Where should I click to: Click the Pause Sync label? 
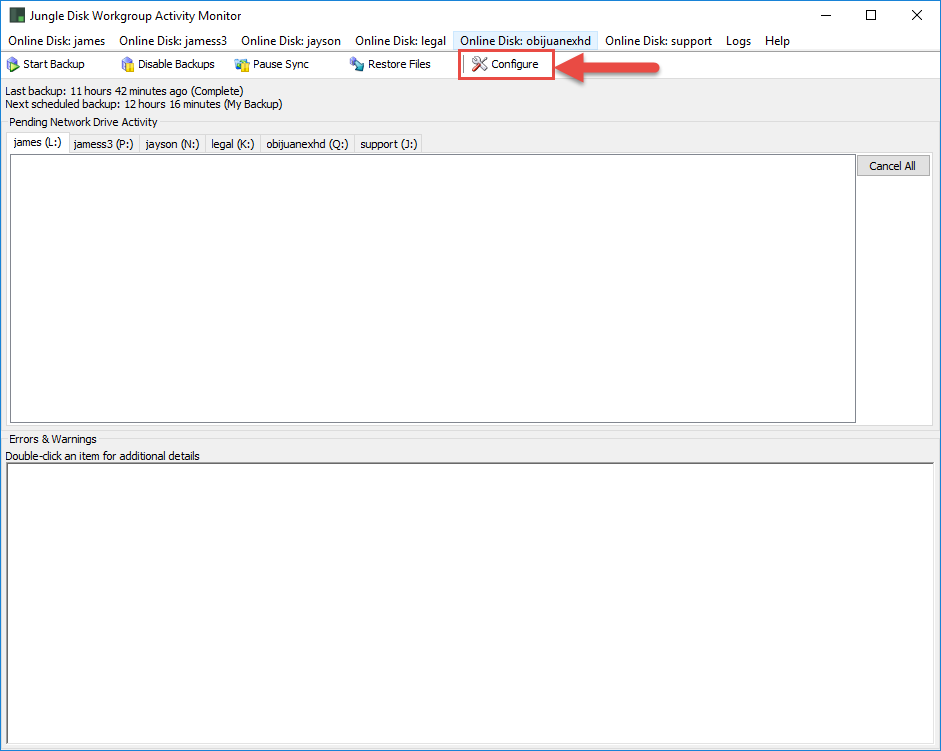coord(281,64)
